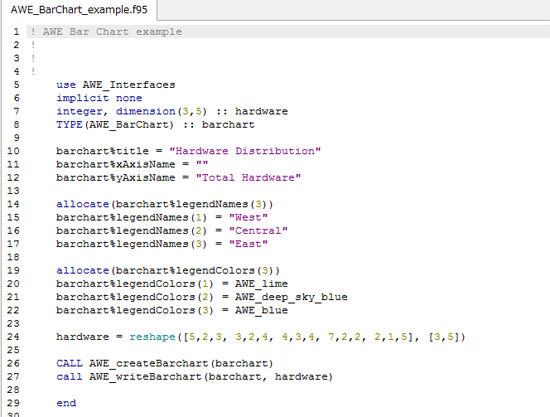Click "hardware" in the integer declaration line
The image size is (550, 417).
261,112
